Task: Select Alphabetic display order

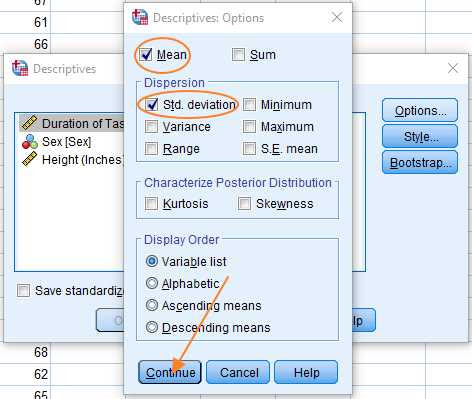Action: pyautogui.click(x=152, y=283)
